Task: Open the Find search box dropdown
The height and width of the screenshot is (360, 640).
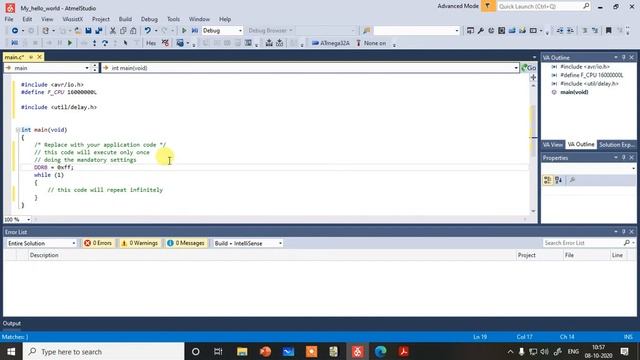Action: [457, 31]
